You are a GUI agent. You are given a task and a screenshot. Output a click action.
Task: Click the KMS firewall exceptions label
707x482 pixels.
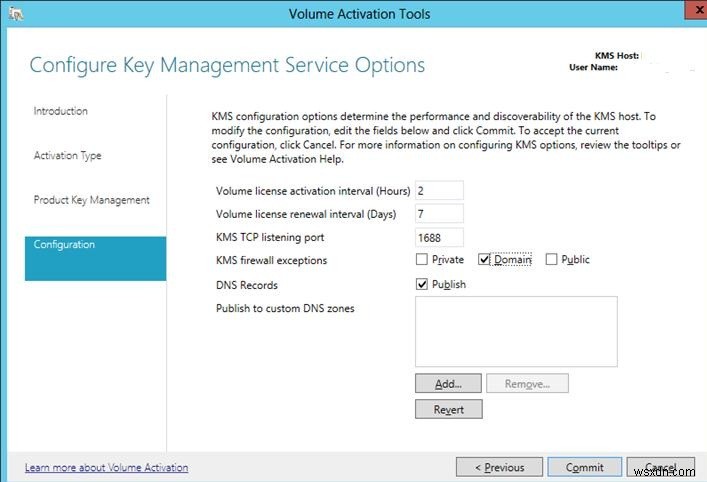click(271, 260)
